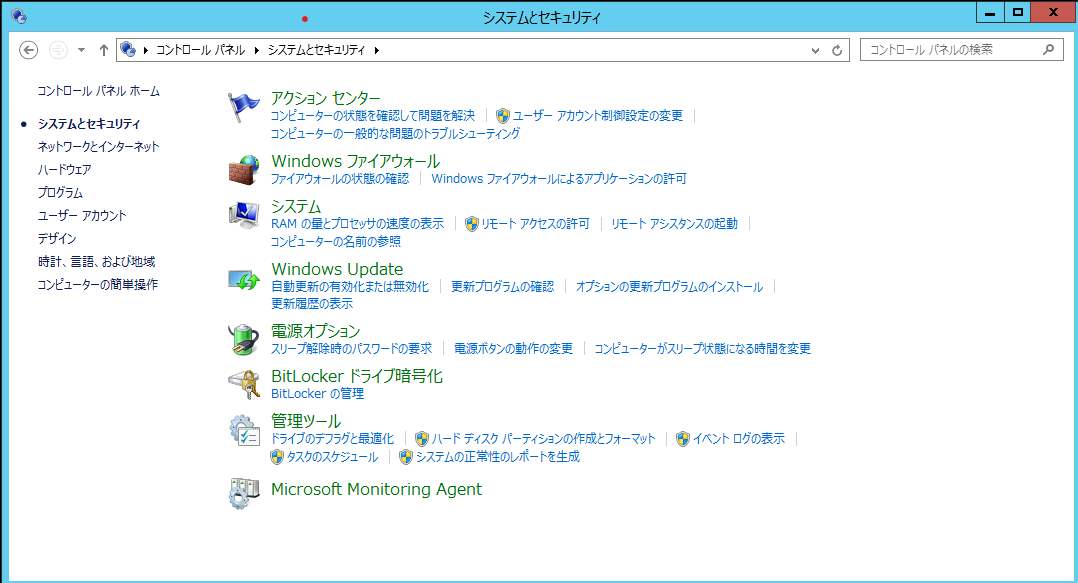Viewport: 1078px width, 583px height.
Task: Click the Action Center flag icon
Action: tap(243, 108)
